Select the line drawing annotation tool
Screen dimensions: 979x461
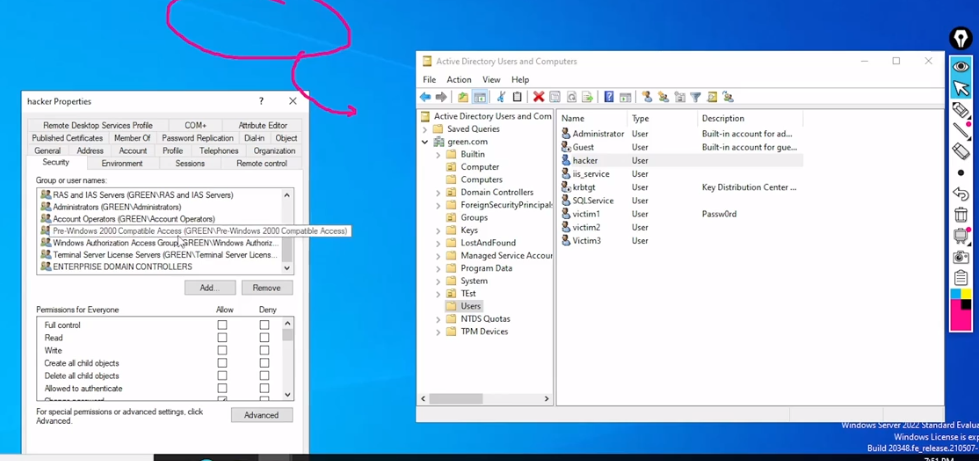click(961, 131)
